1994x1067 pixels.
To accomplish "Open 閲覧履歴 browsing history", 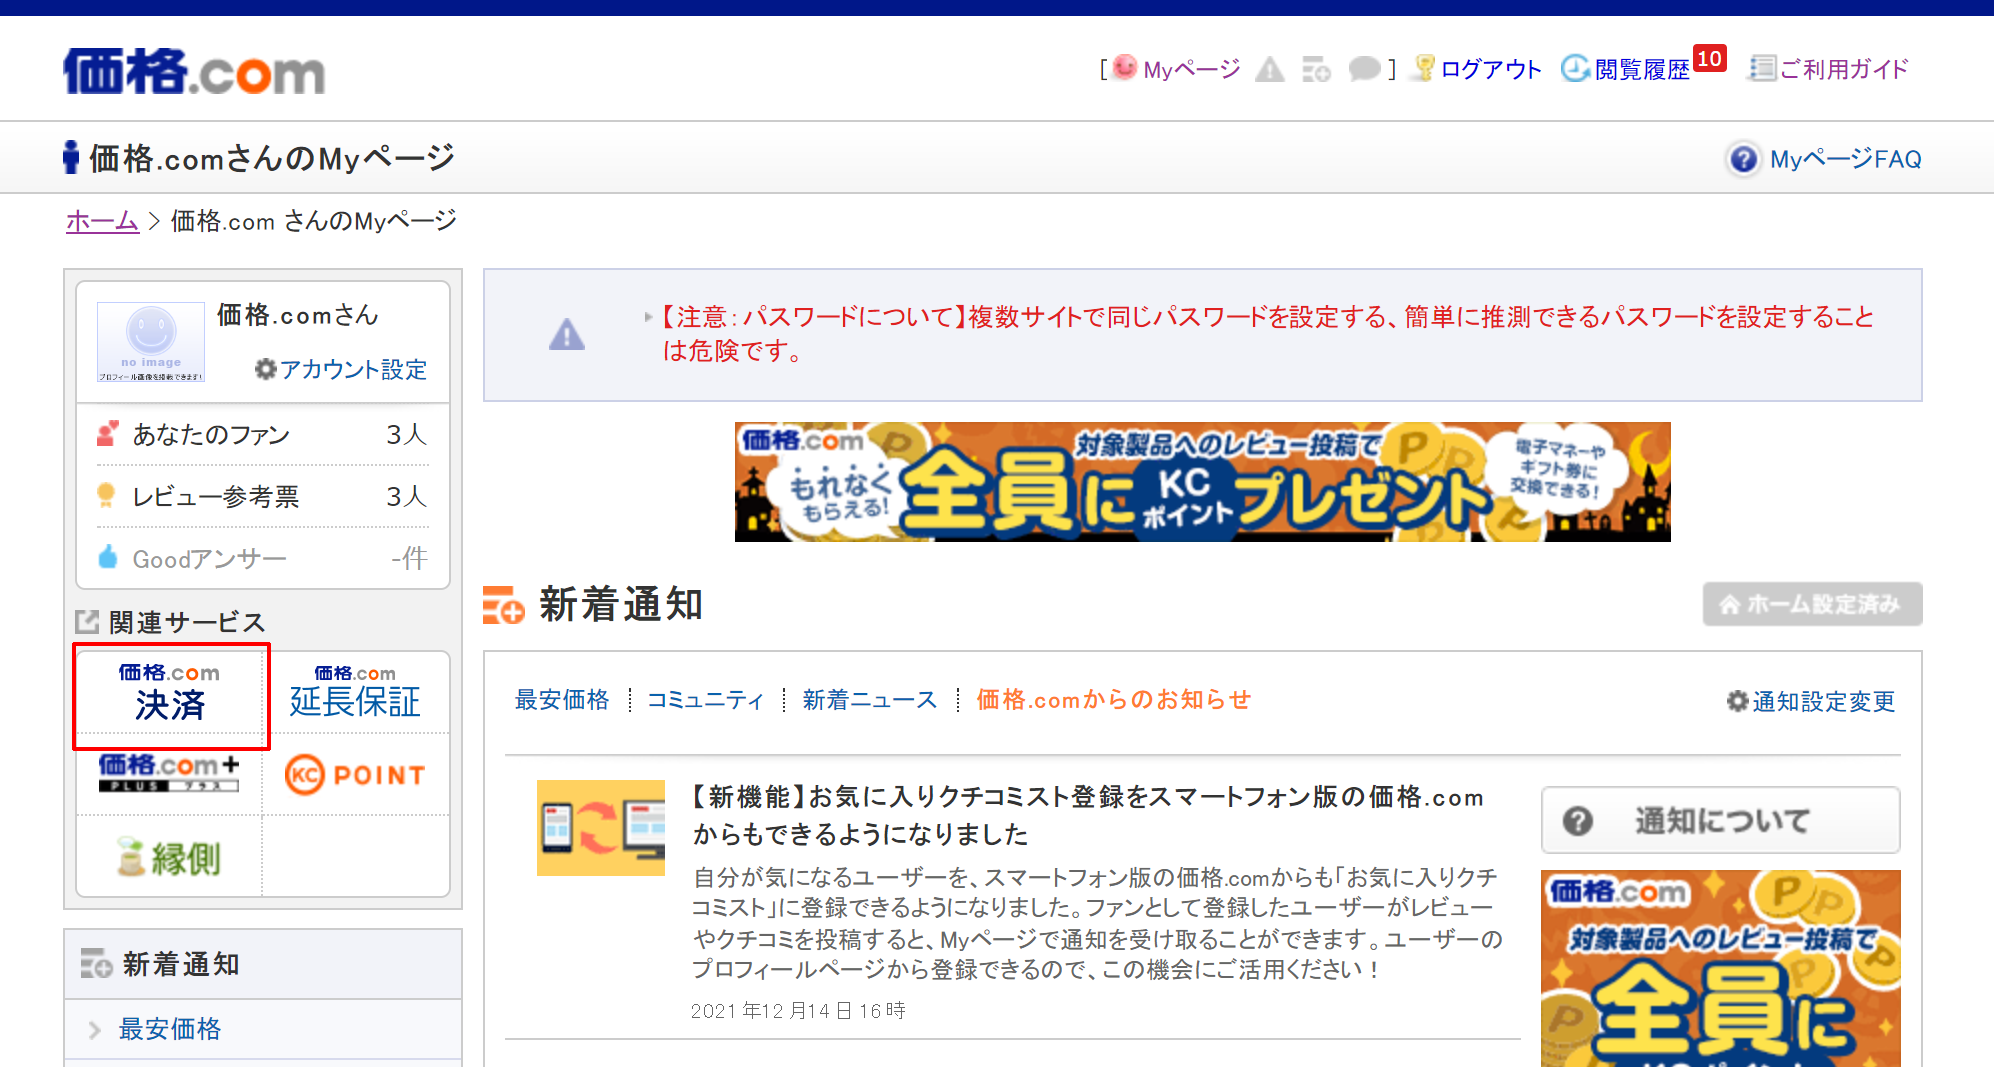I will 1640,69.
